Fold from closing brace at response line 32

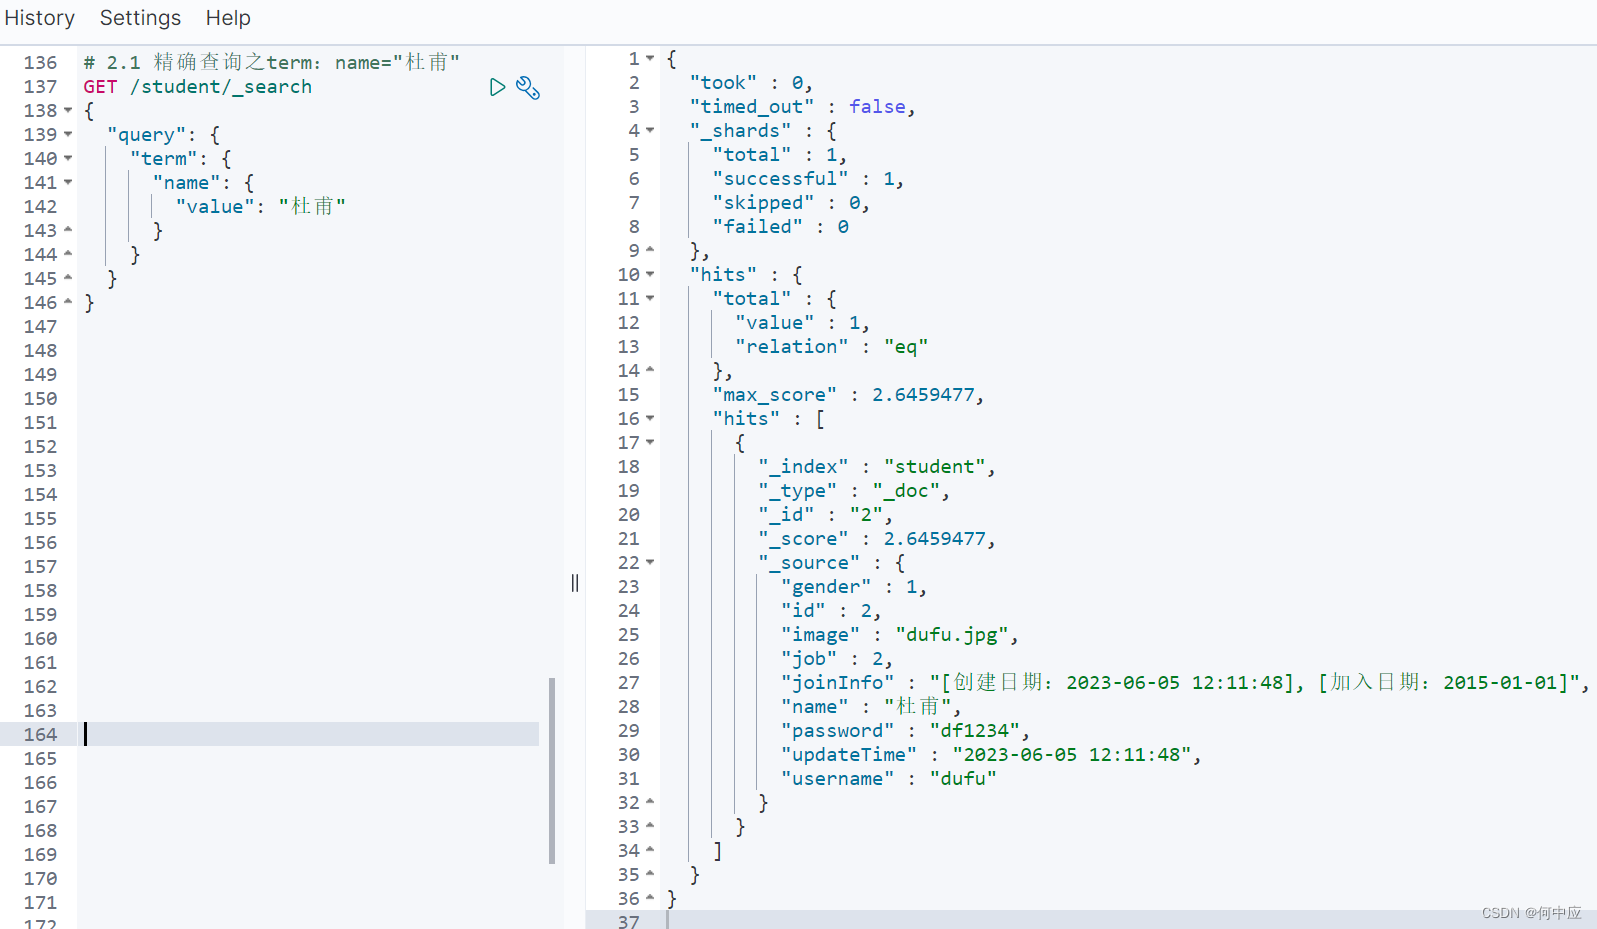click(650, 803)
